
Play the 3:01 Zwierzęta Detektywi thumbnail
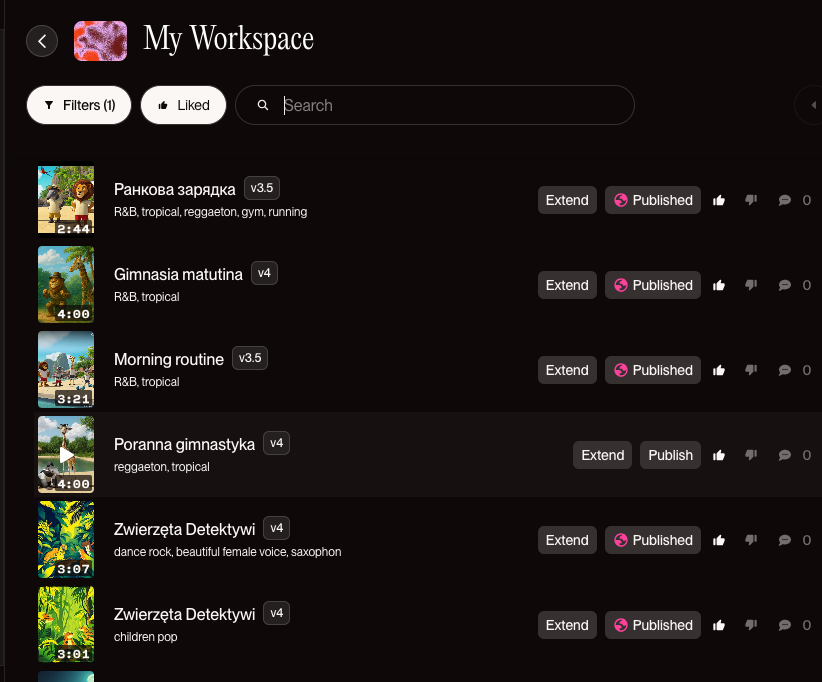pos(66,624)
